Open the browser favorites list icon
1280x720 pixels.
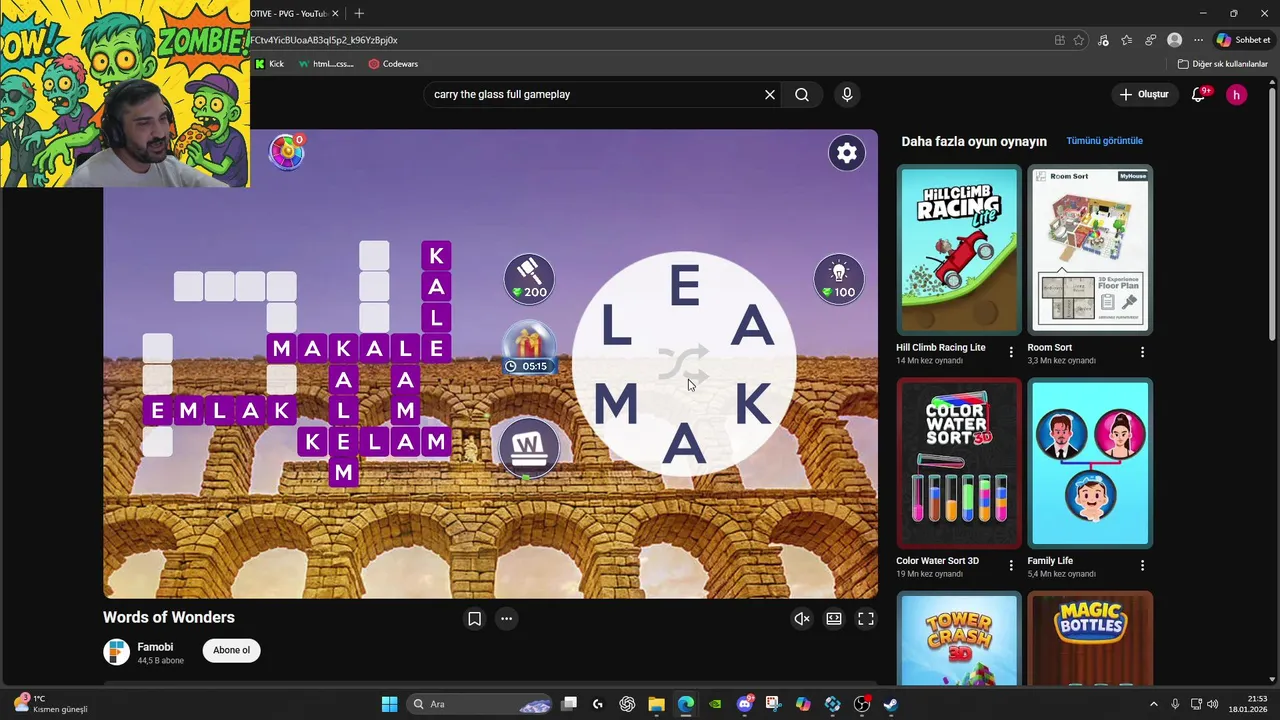click(x=1127, y=40)
